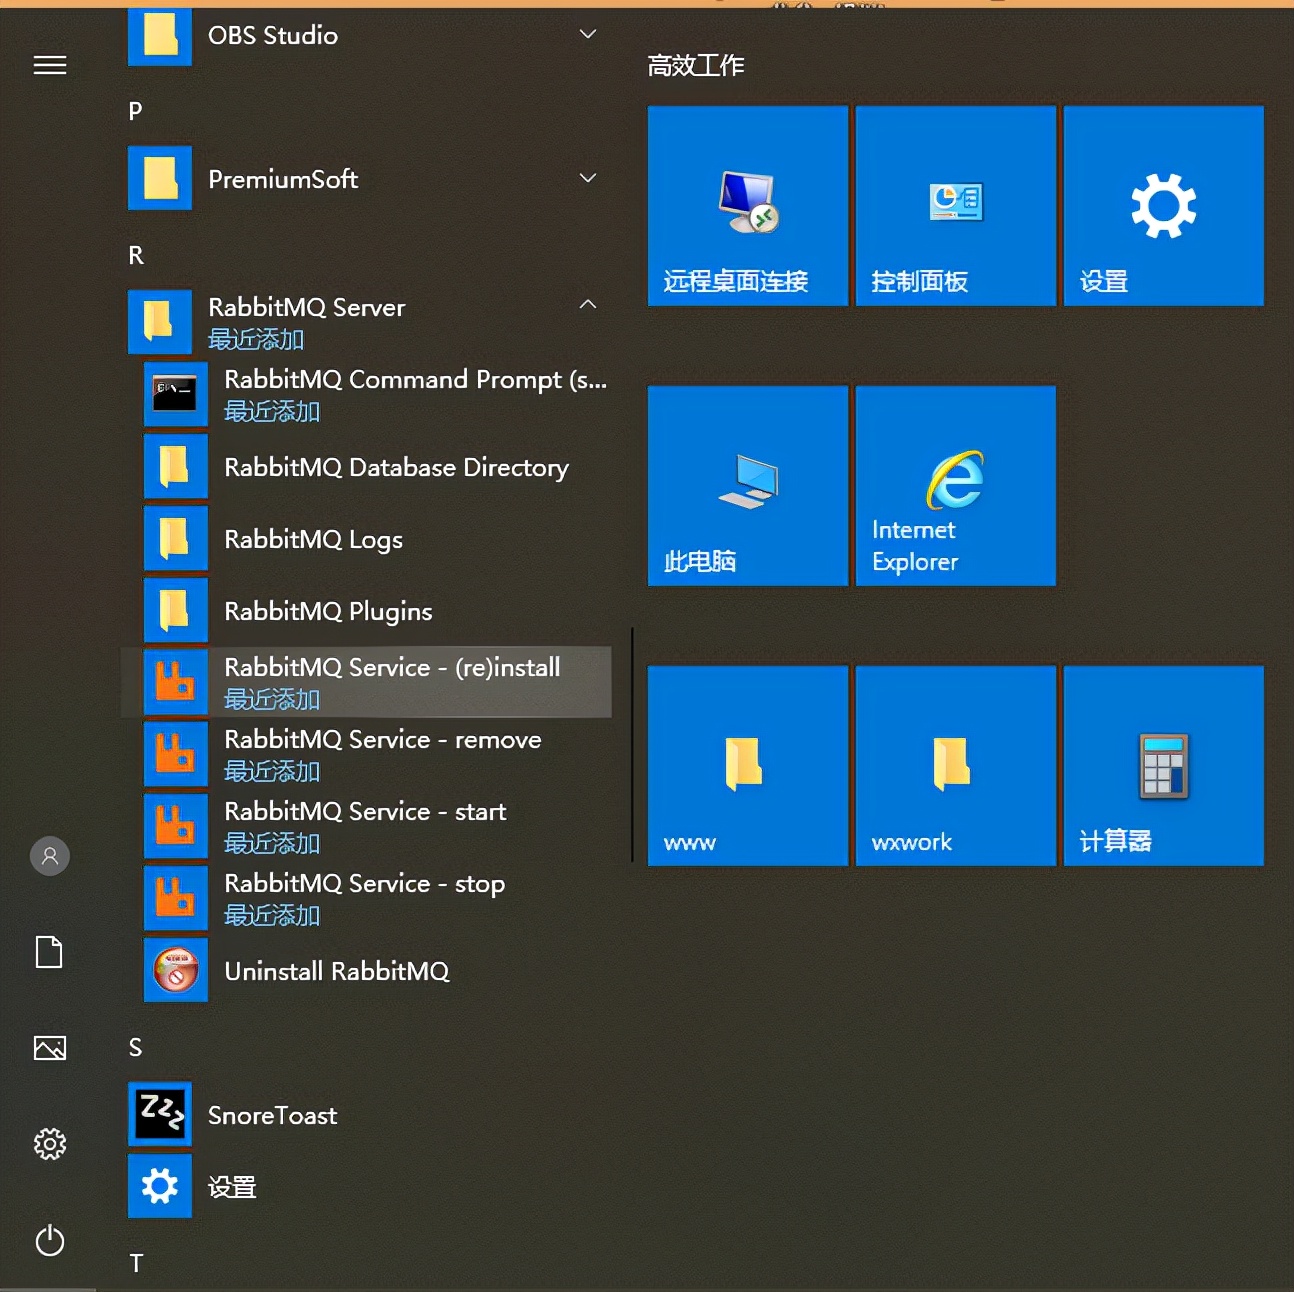Click the PremiumSoft folder icon
This screenshot has width=1294, height=1292.
[x=160, y=179]
